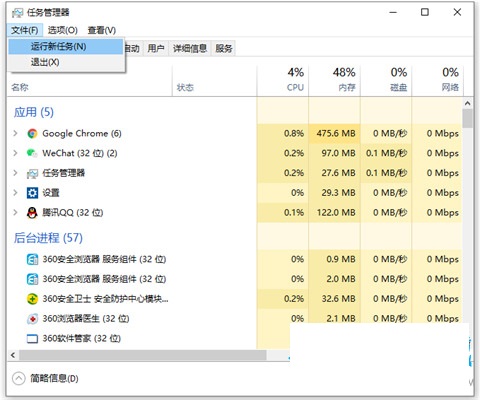Image resolution: width=480 pixels, height=400 pixels.
Task: Select the 后台进程 (57) group heading
Action: point(48,238)
